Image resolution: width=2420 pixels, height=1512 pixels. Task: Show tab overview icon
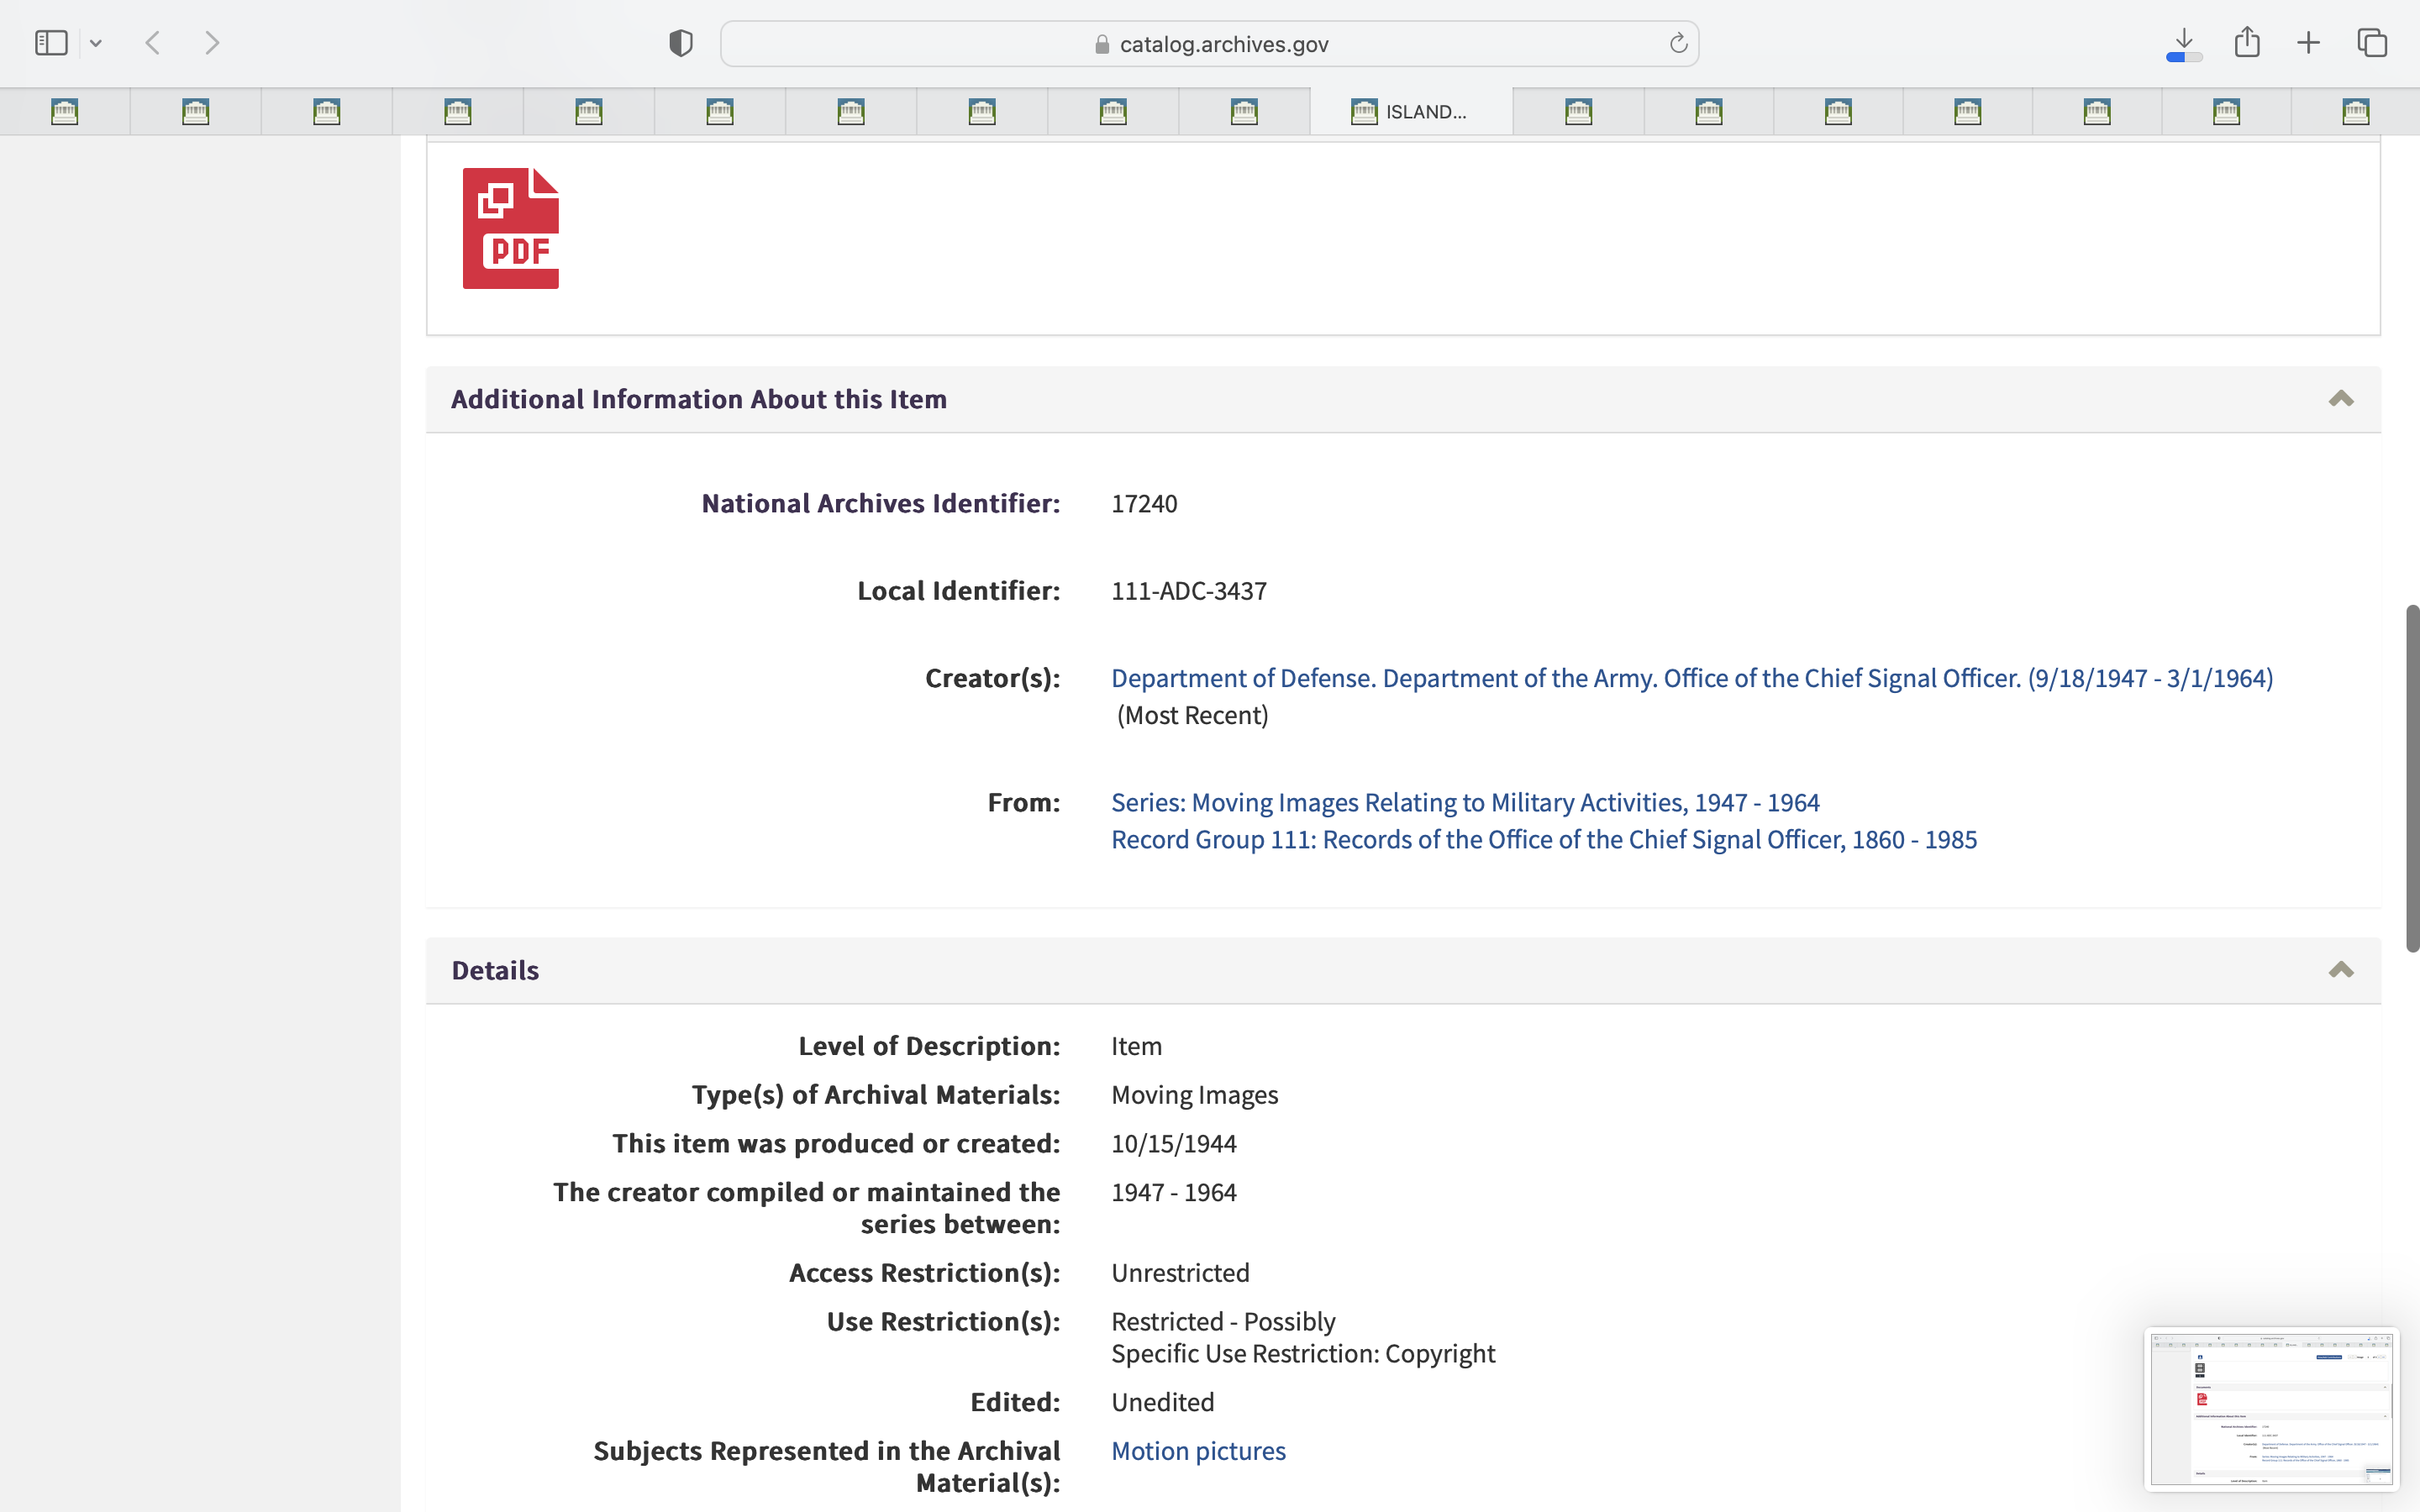[x=2372, y=43]
